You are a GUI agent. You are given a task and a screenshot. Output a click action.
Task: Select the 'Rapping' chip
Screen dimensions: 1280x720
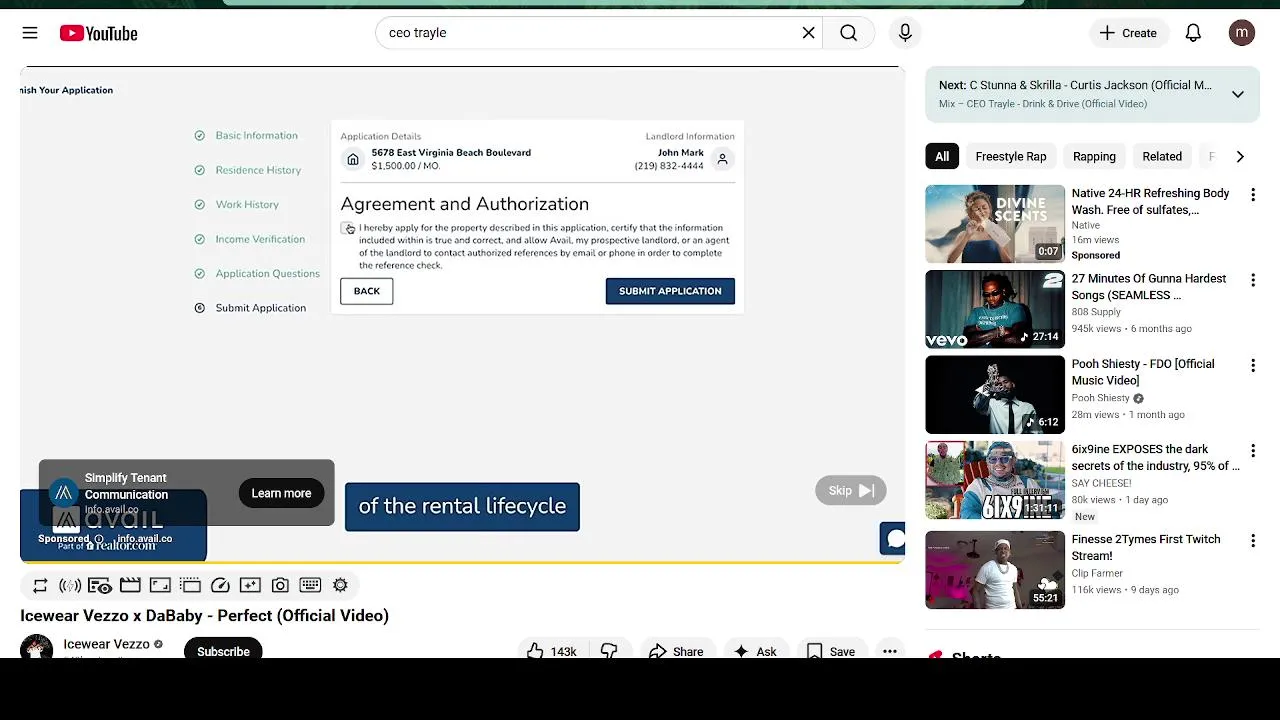pyautogui.click(x=1094, y=156)
